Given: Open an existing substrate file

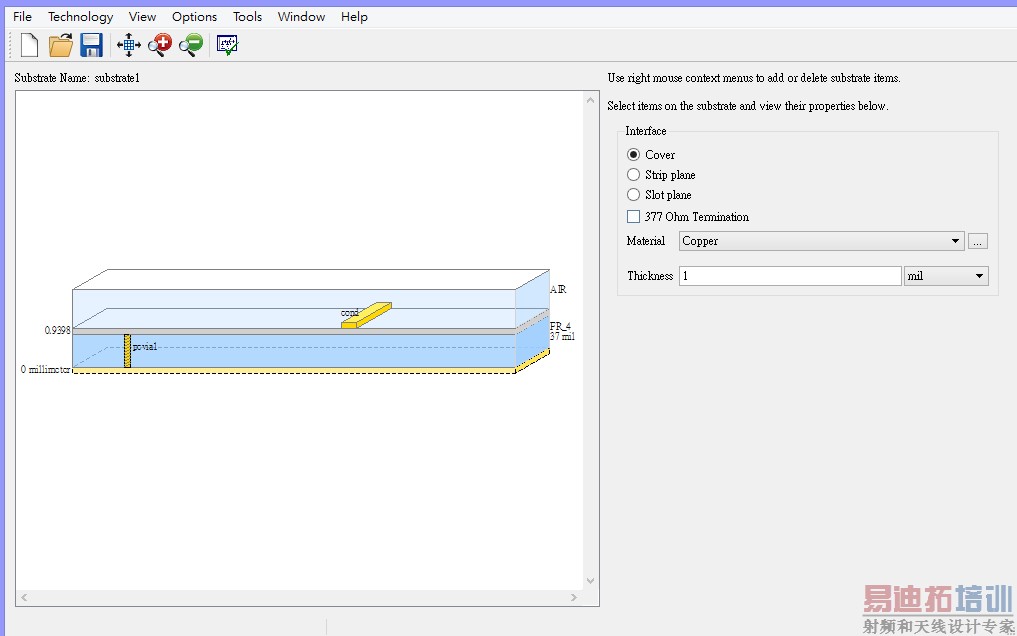Looking at the screenshot, I should pos(60,45).
